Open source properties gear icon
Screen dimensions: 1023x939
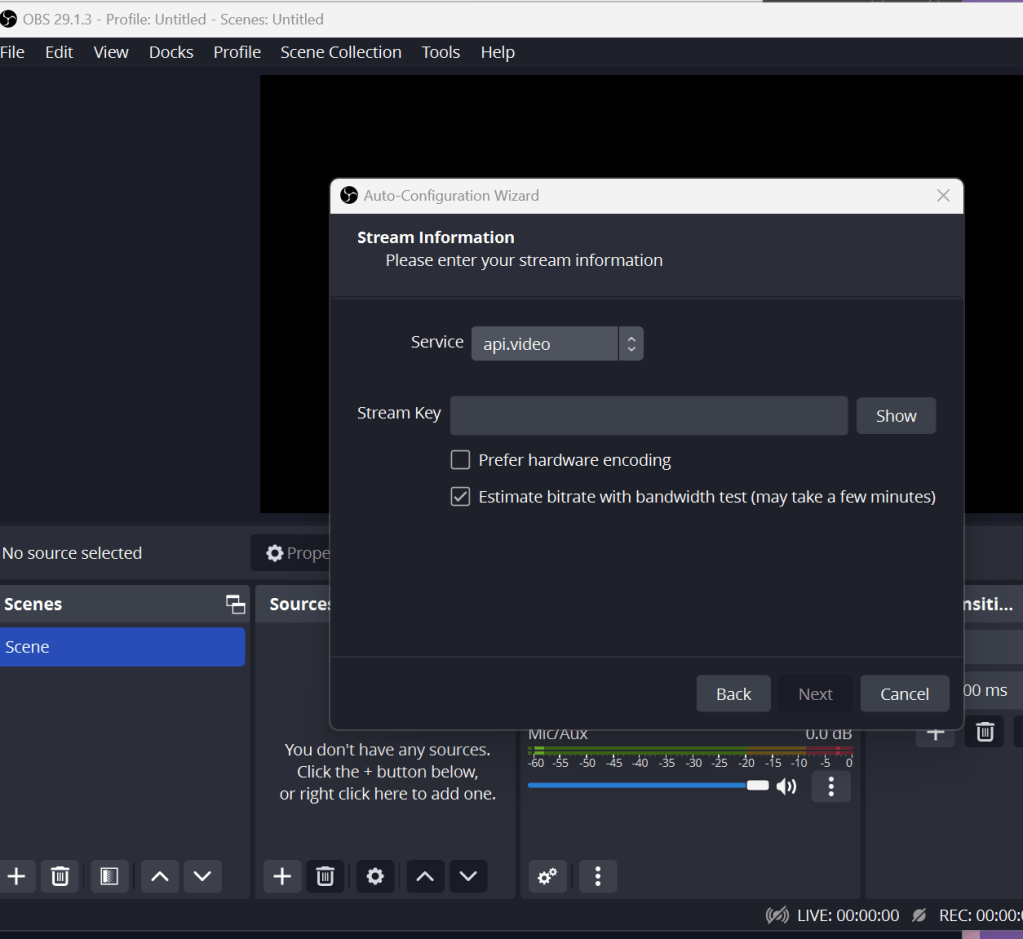[x=375, y=876]
